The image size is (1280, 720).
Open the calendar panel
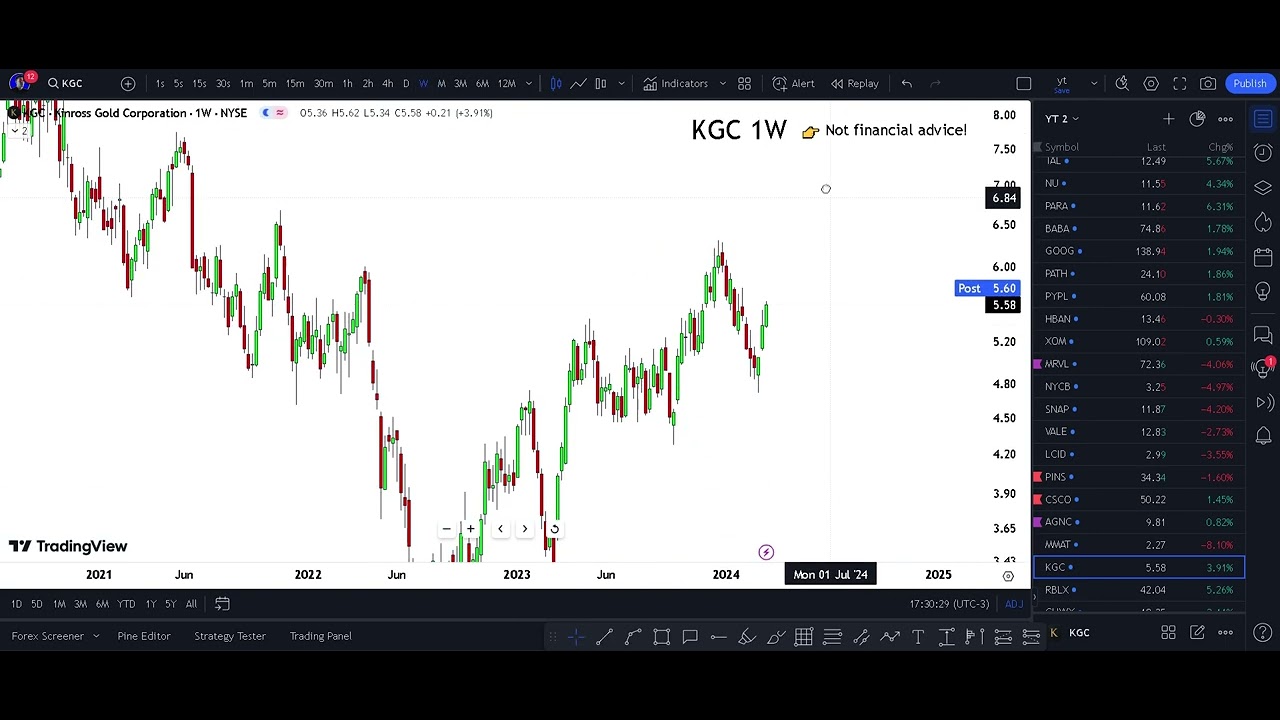point(1263,256)
